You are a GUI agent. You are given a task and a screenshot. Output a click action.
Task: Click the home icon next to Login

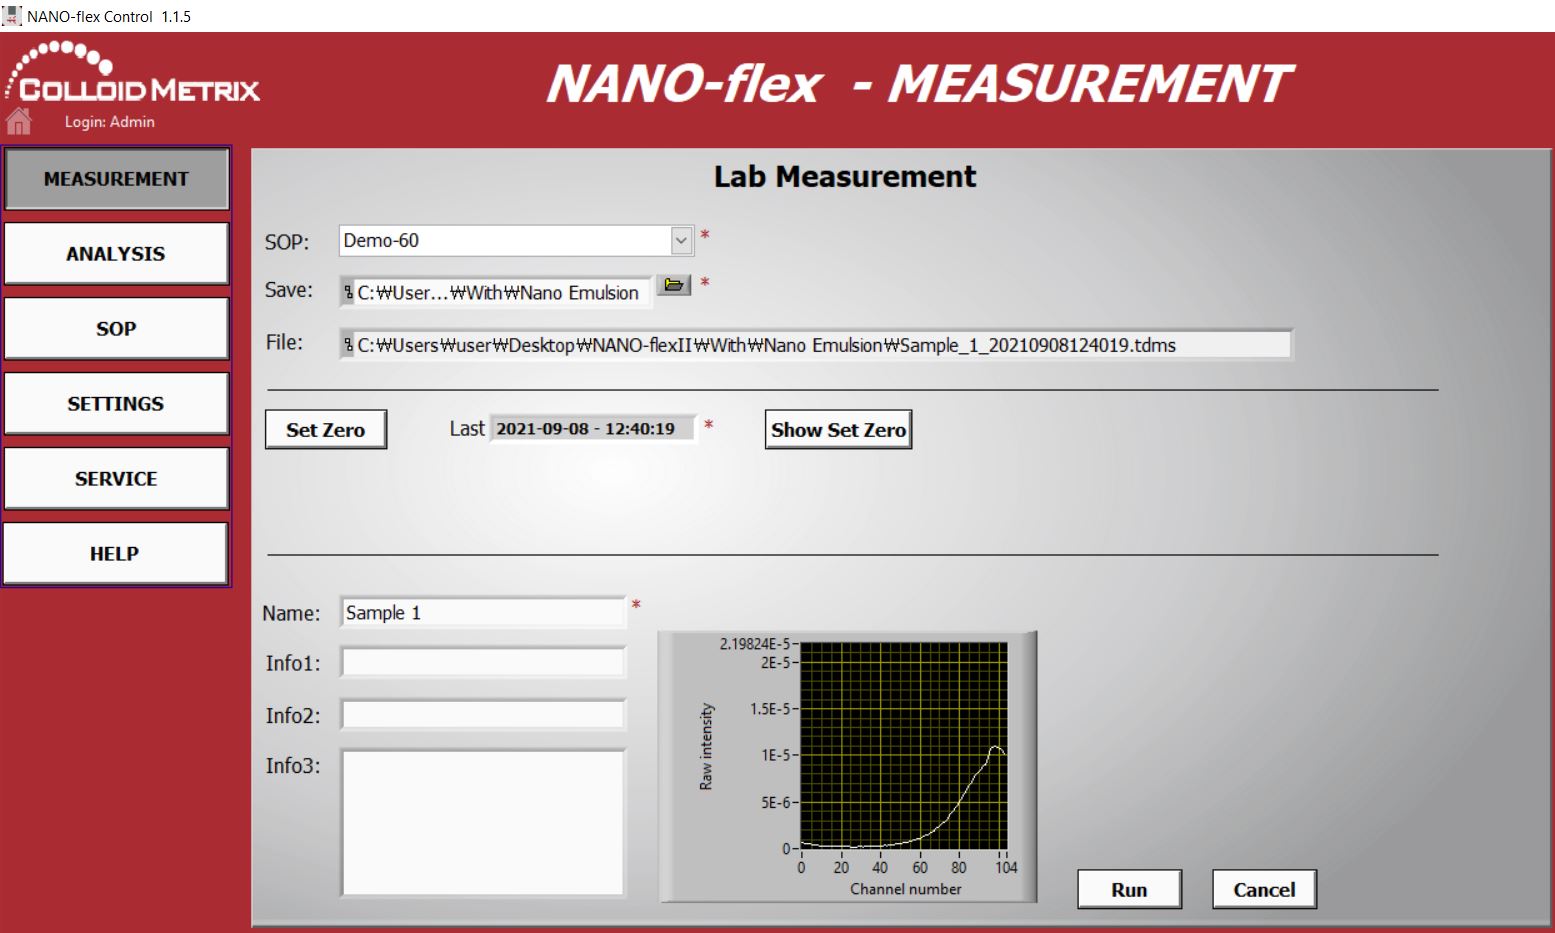tap(19, 121)
